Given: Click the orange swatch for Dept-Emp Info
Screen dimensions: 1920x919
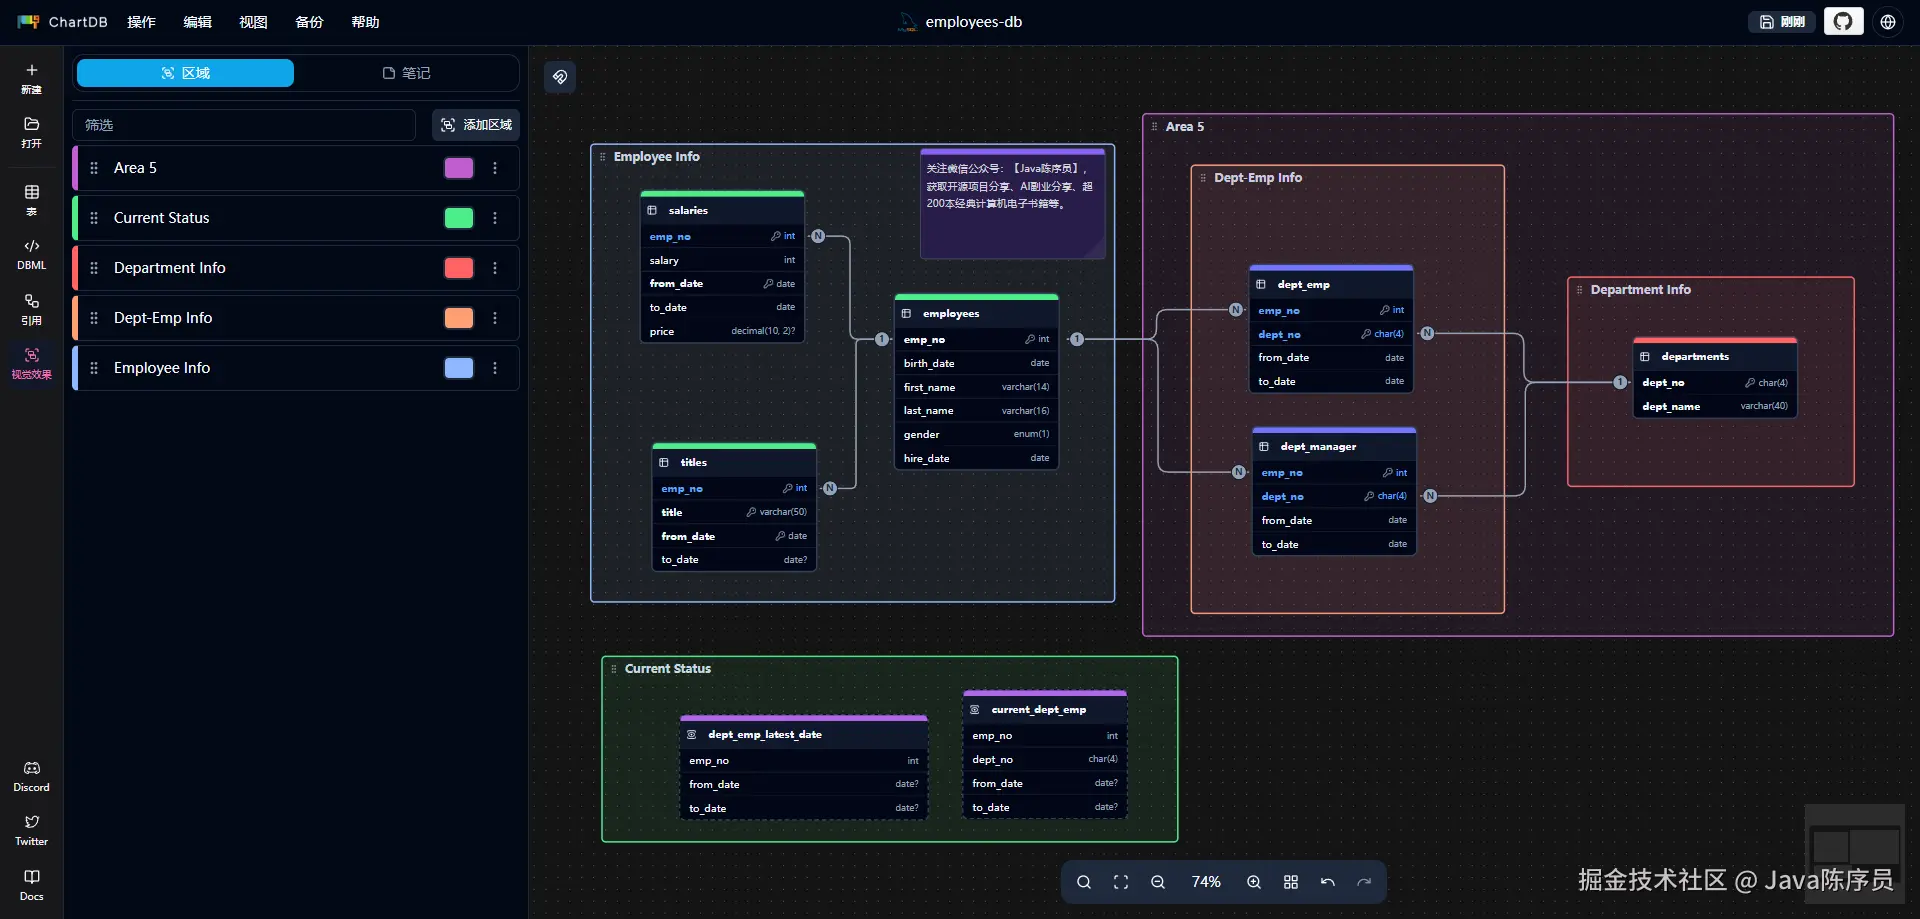Looking at the screenshot, I should [x=459, y=318].
